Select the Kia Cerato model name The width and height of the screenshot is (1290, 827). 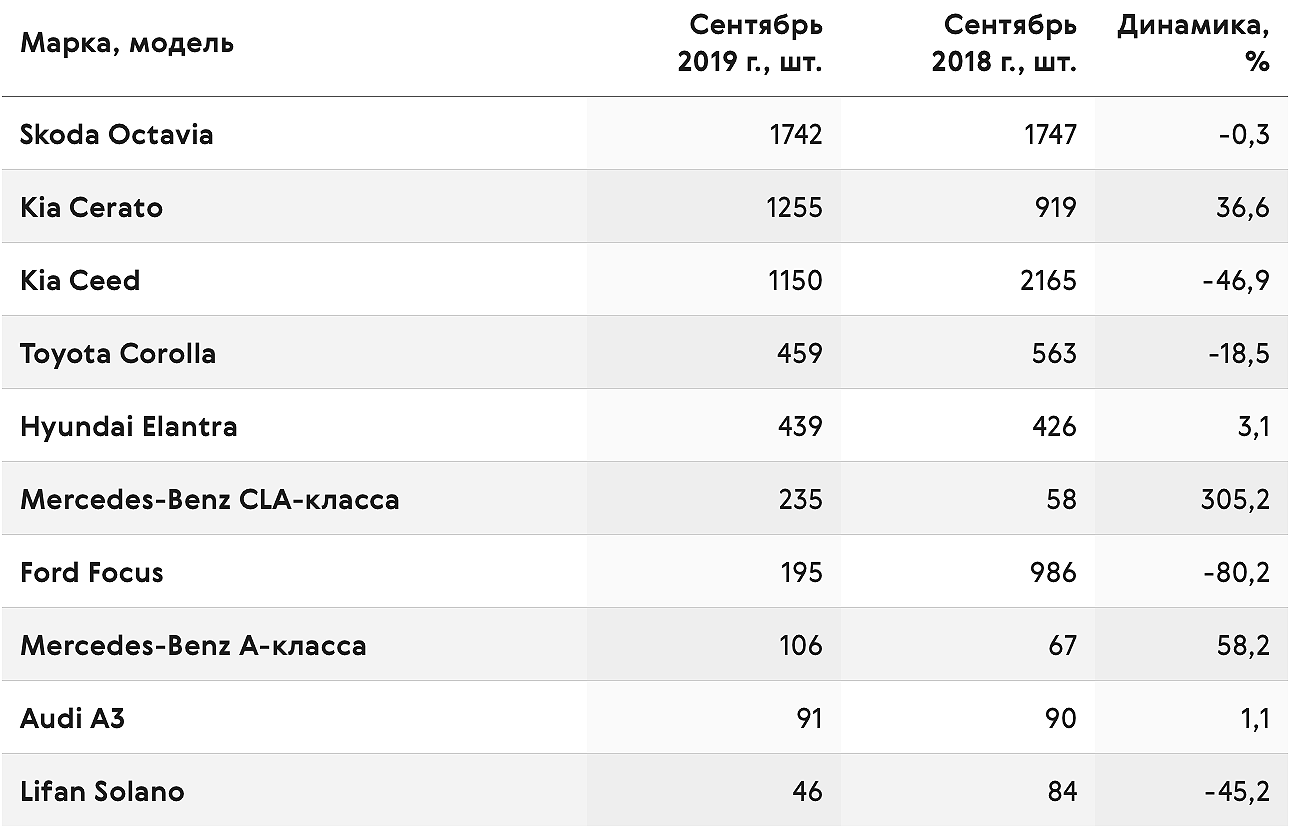(91, 207)
